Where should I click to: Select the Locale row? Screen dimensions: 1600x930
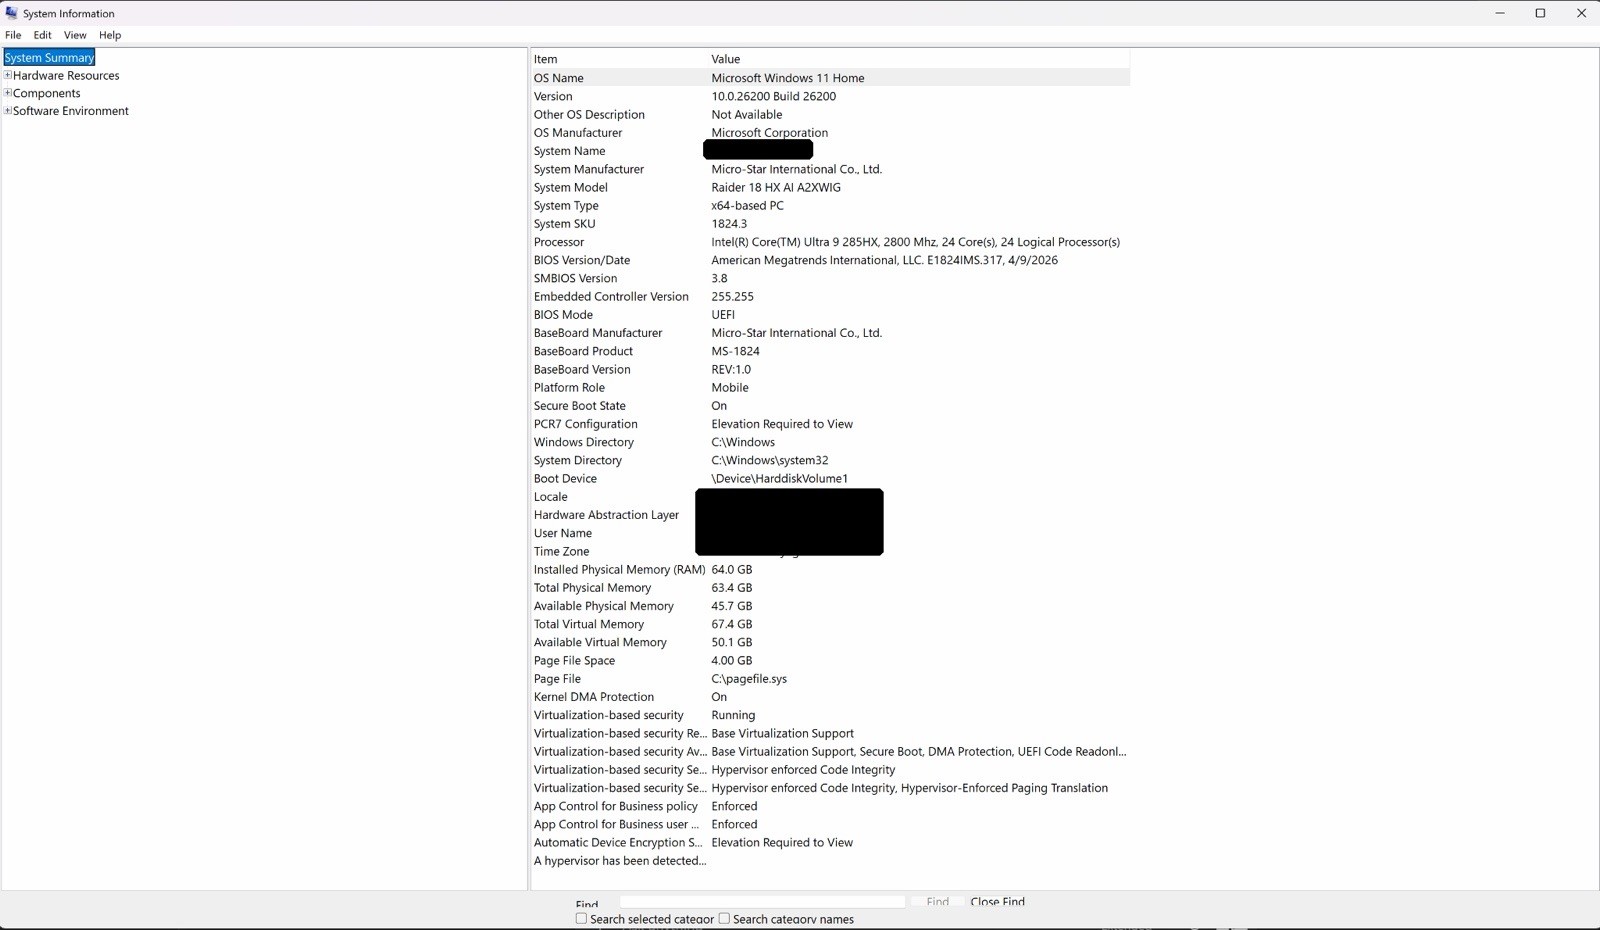[x=830, y=497]
